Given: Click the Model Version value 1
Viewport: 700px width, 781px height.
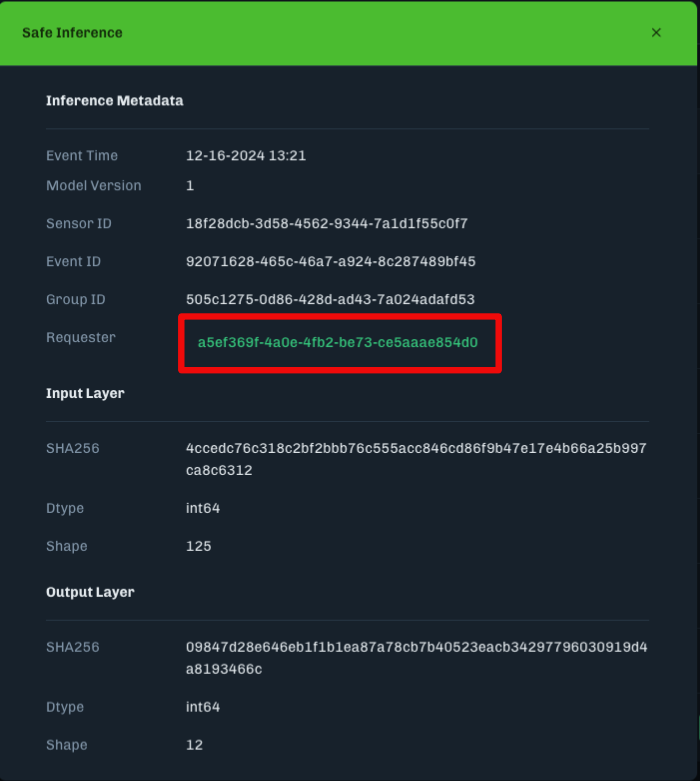Looking at the screenshot, I should (x=190, y=186).
